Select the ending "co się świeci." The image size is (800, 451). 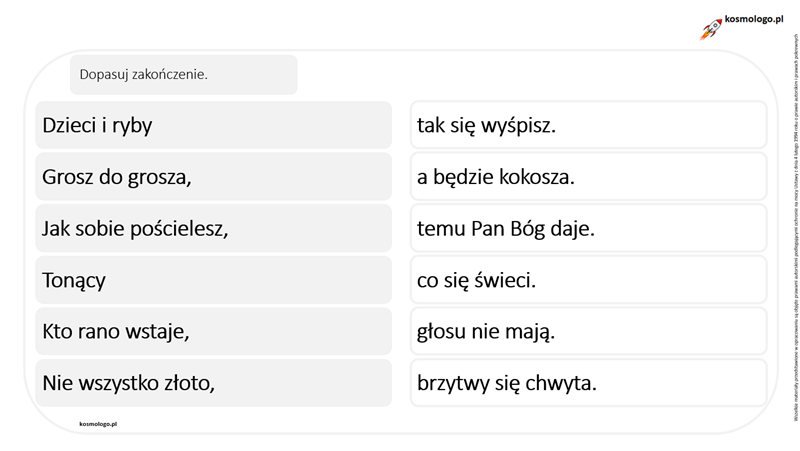(x=588, y=280)
